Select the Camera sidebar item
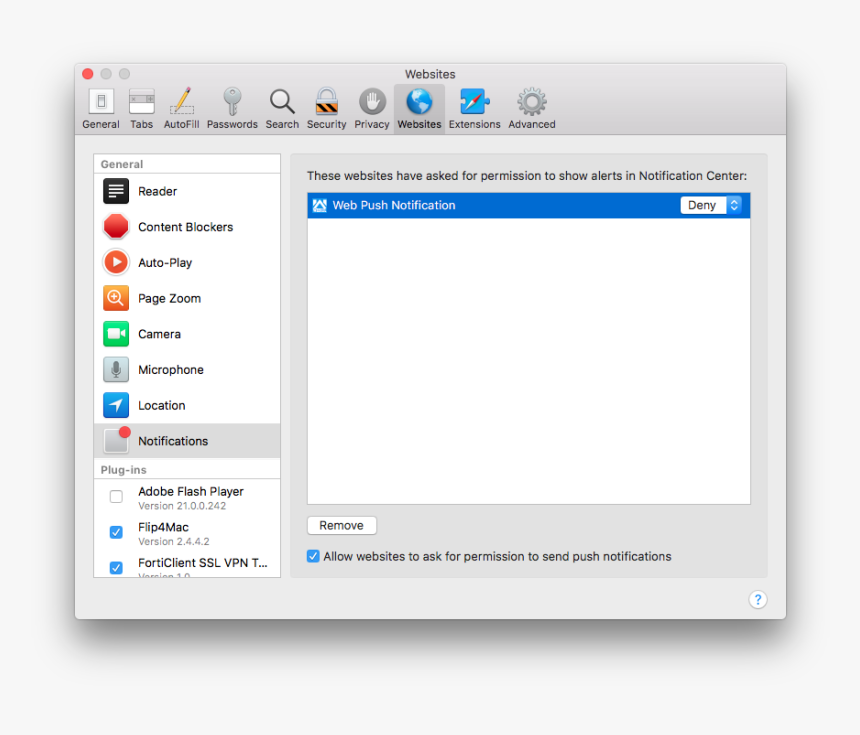Image resolution: width=860 pixels, height=735 pixels. click(x=159, y=334)
